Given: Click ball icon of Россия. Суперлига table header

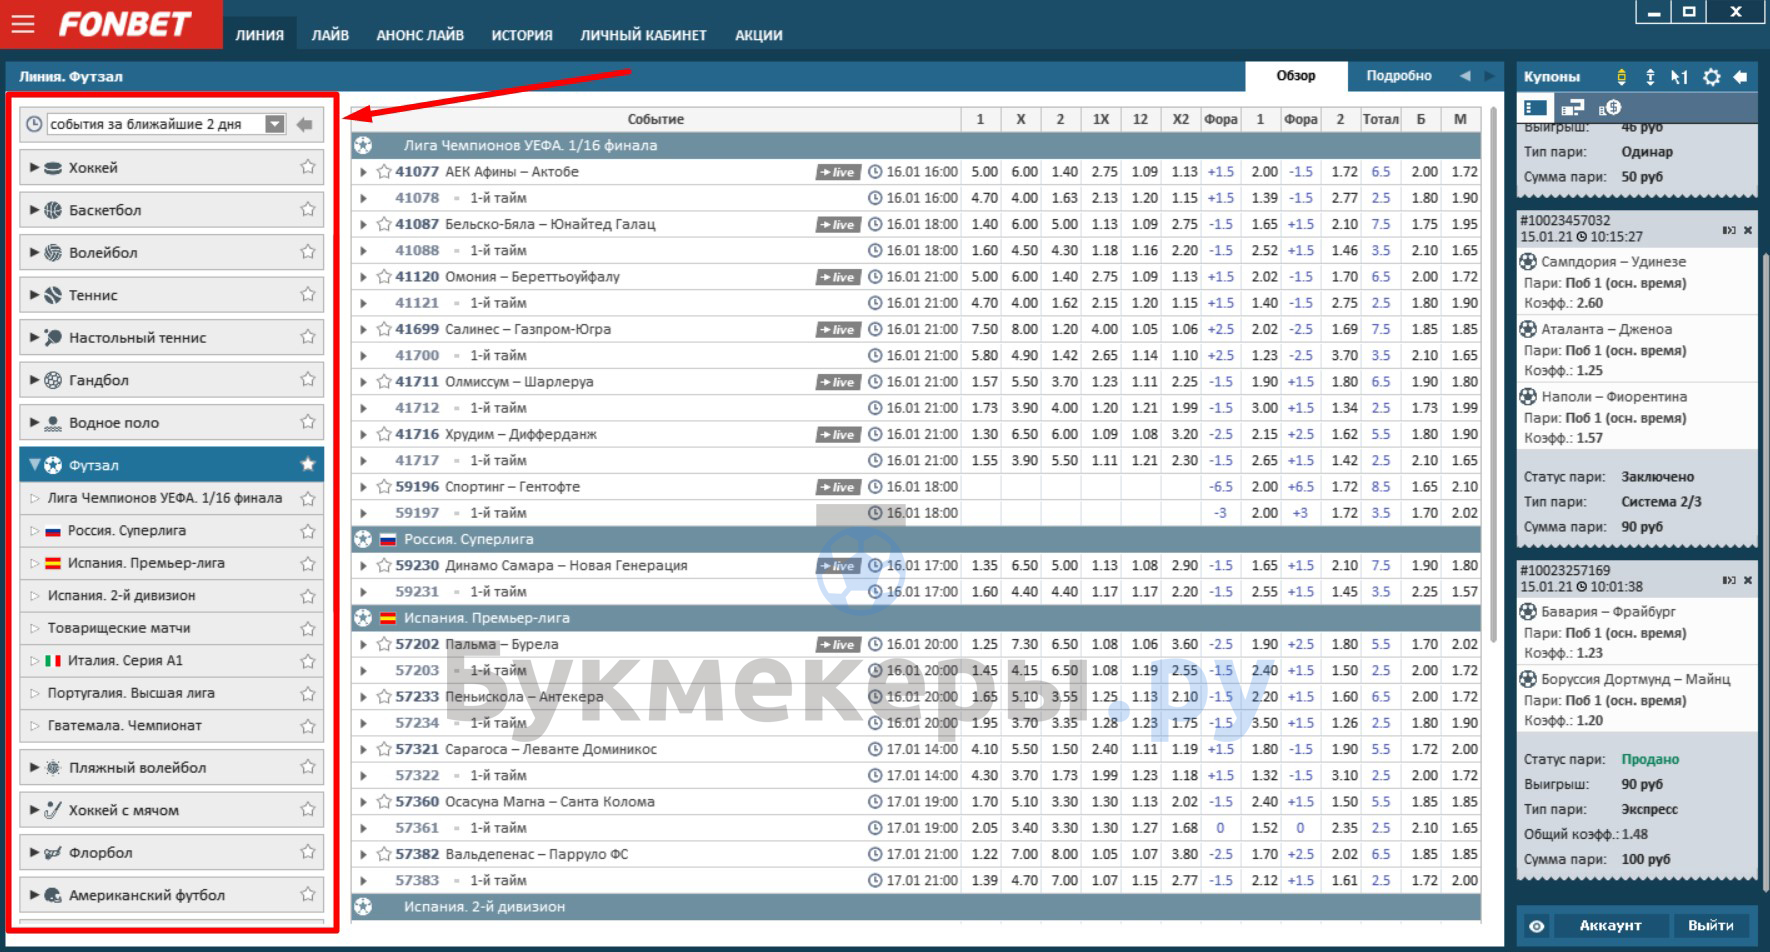Looking at the screenshot, I should pyautogui.click(x=363, y=539).
